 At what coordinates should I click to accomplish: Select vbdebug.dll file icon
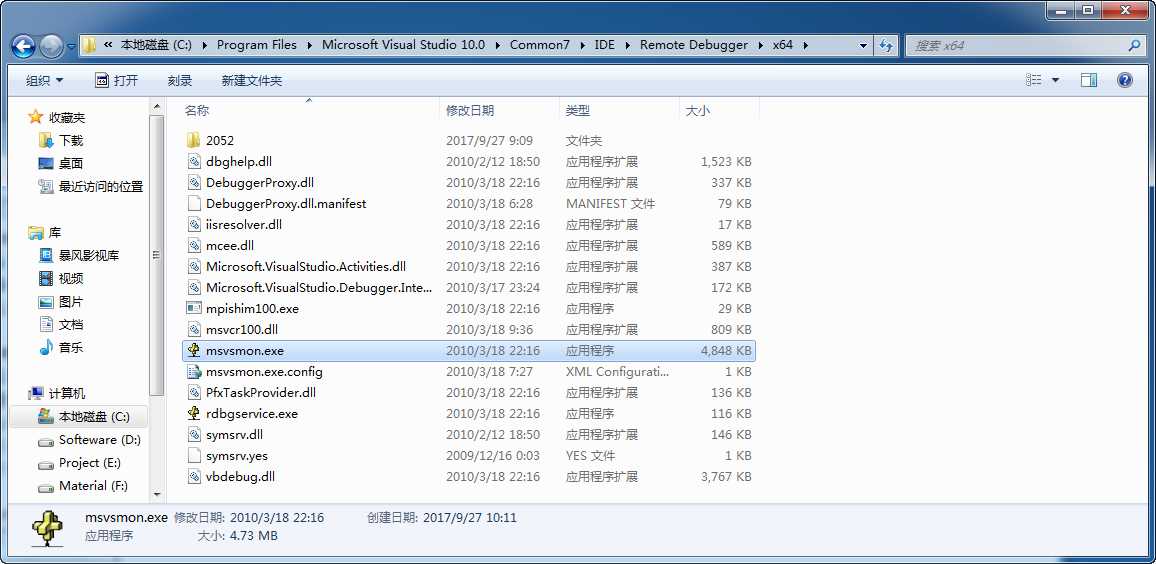click(x=193, y=476)
